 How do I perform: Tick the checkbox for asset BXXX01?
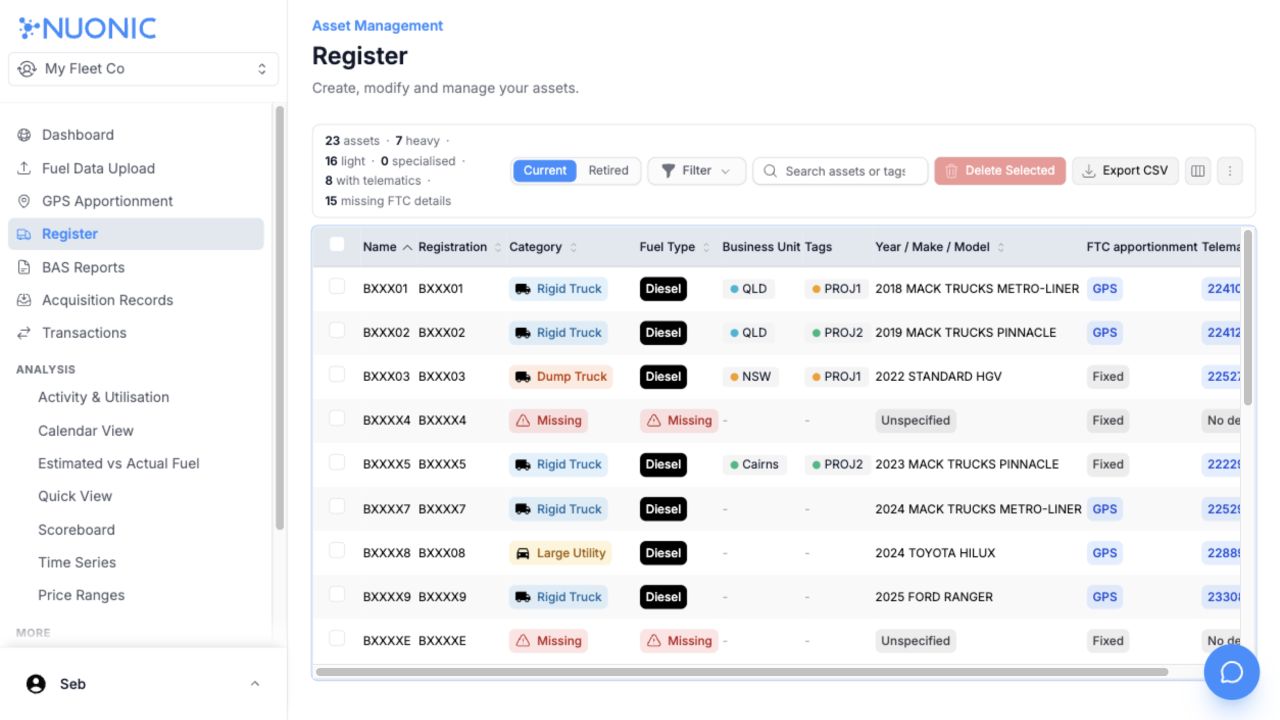coord(337,286)
